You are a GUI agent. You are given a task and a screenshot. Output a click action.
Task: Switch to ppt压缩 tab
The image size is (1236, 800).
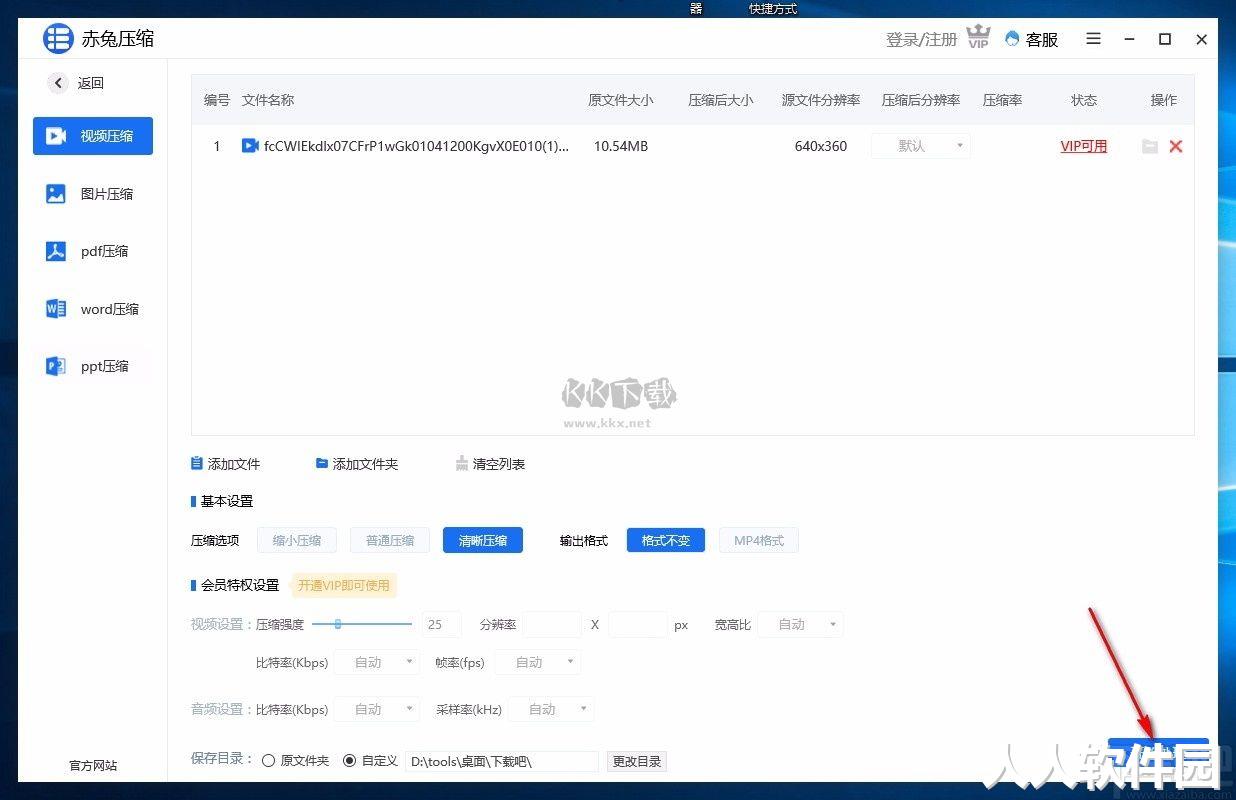[x=93, y=366]
